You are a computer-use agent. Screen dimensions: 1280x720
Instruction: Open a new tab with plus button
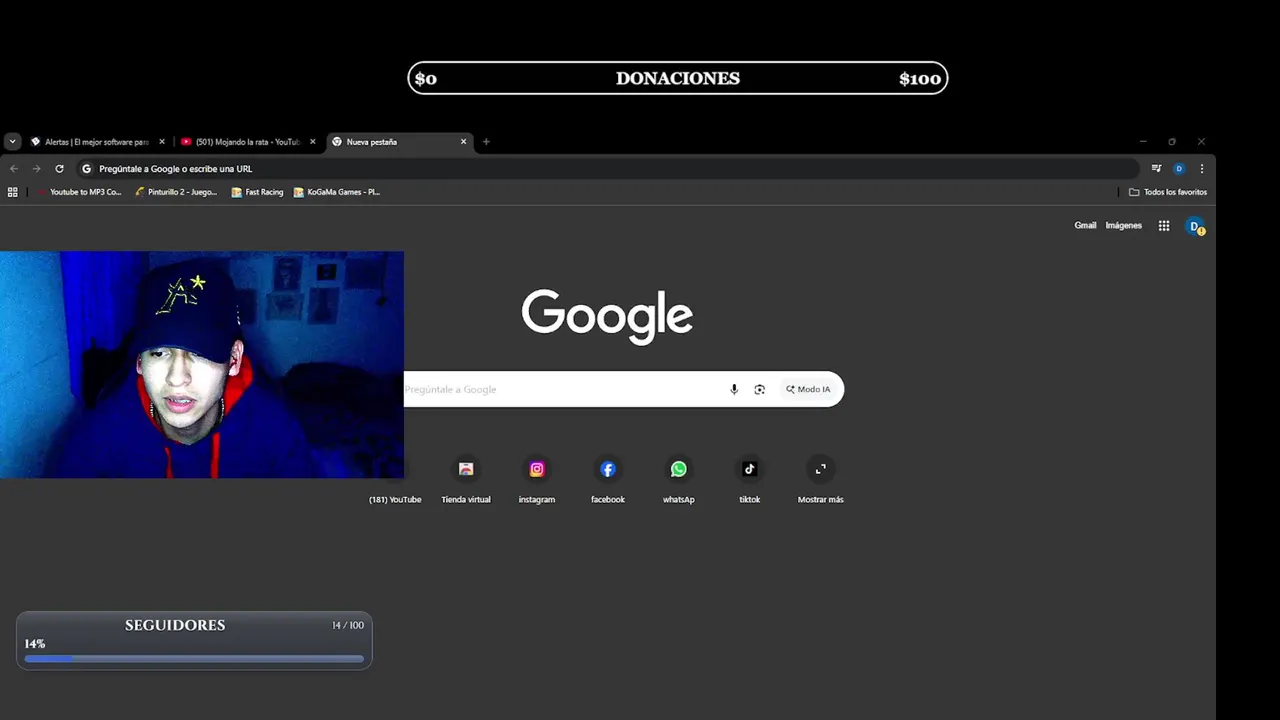[x=486, y=142]
